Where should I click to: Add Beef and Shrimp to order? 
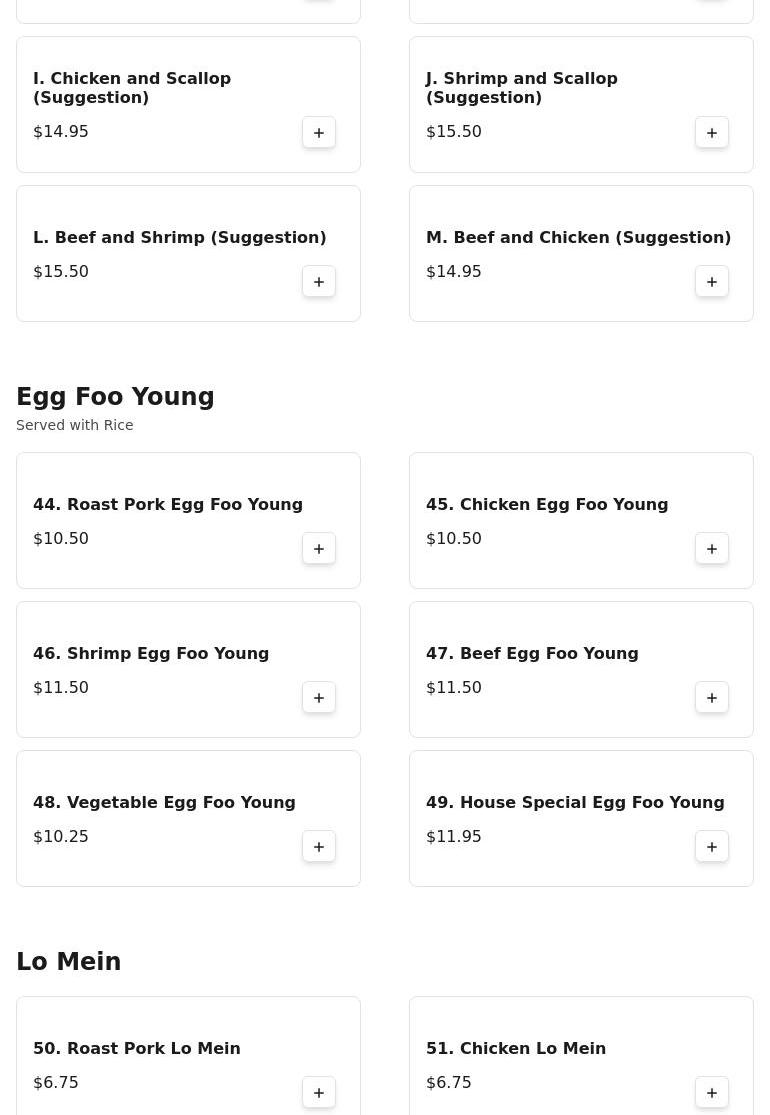coord(319,282)
